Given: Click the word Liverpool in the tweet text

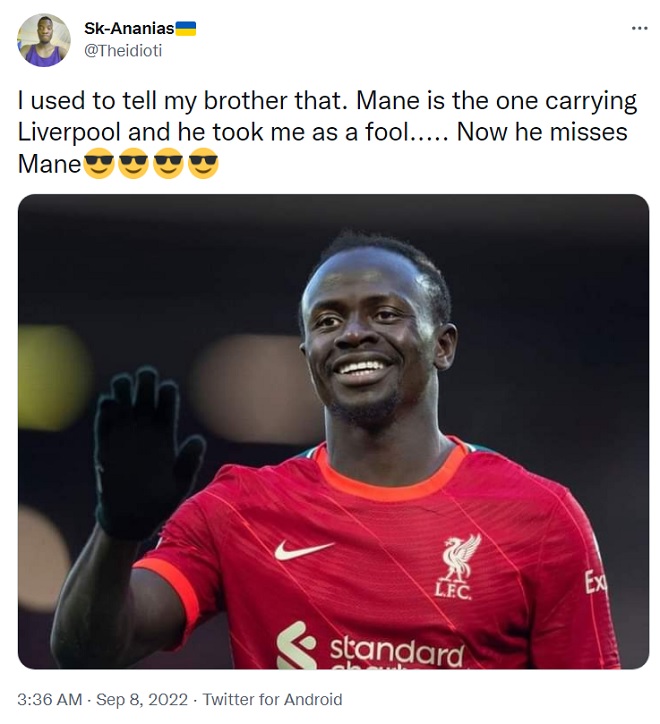Looking at the screenshot, I should pos(69,132).
